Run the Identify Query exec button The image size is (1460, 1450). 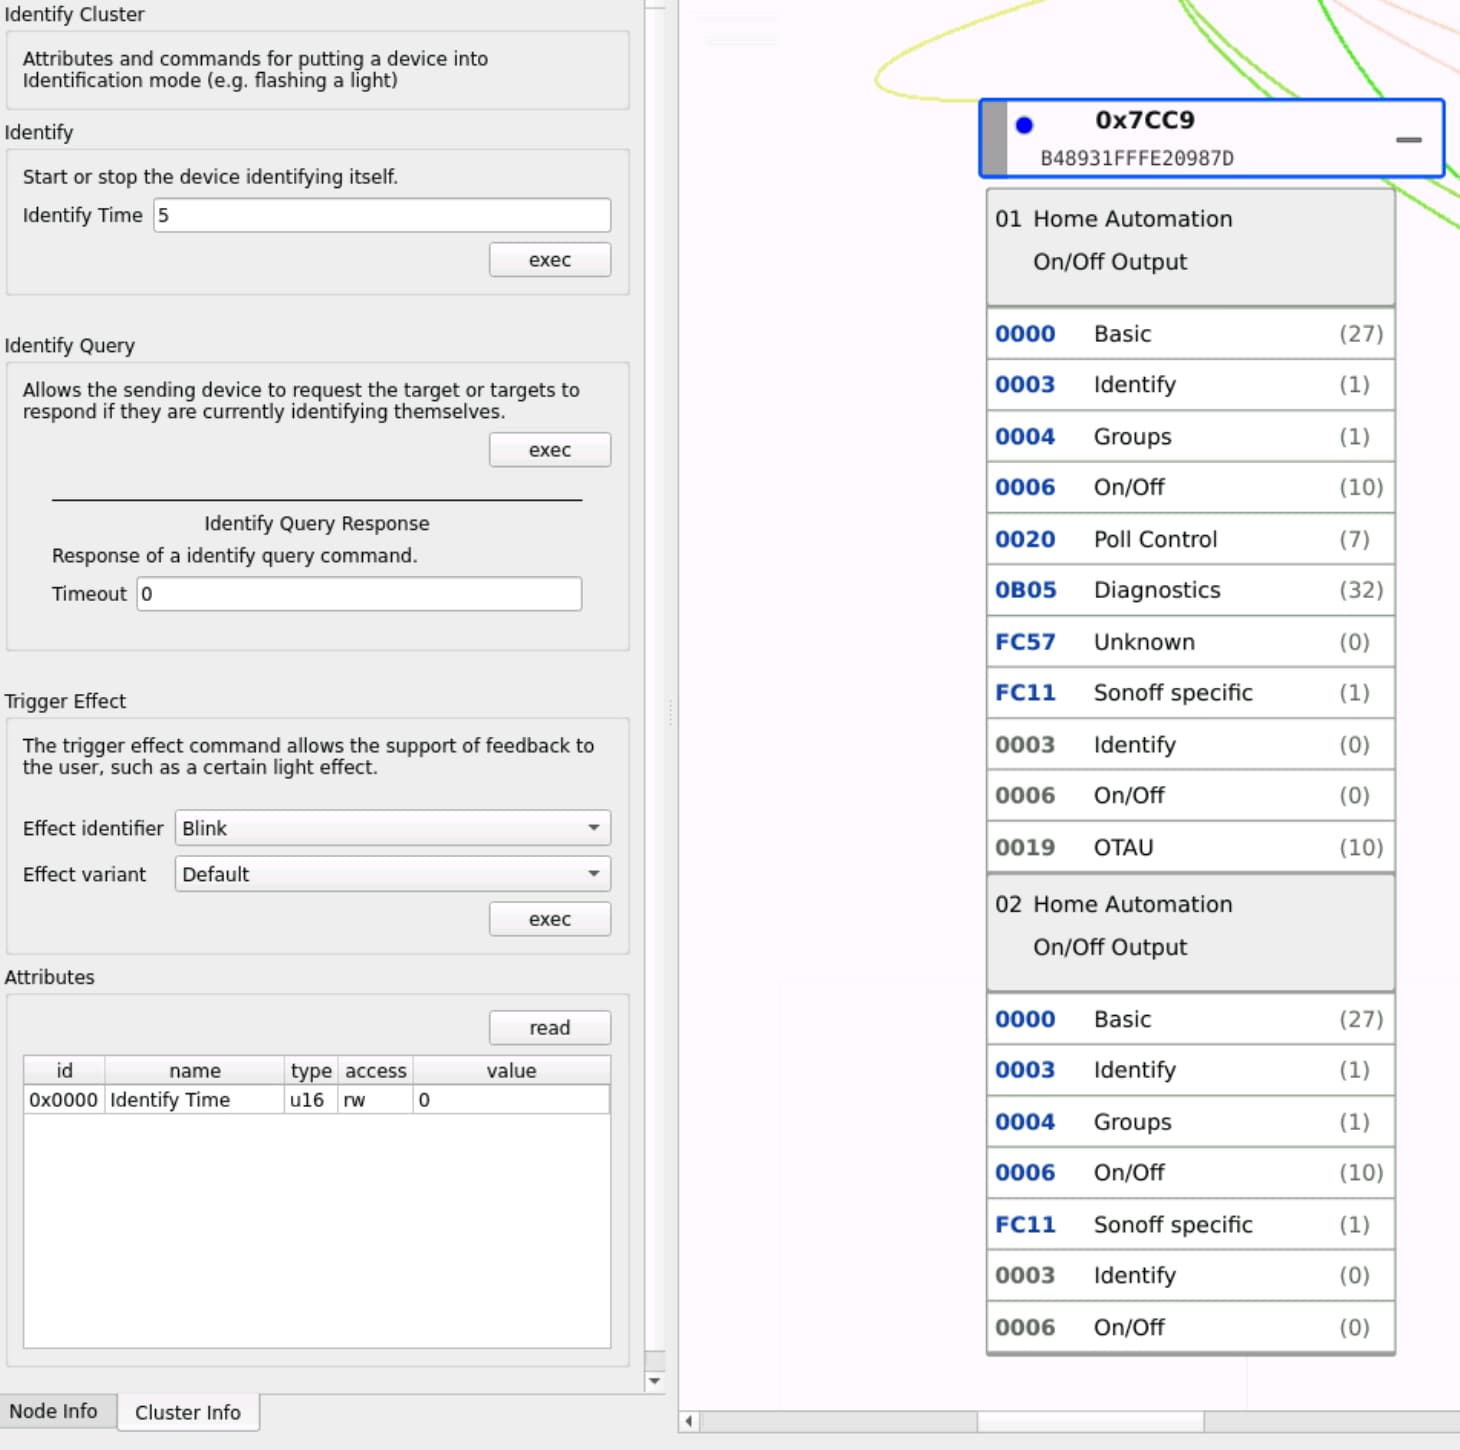(549, 450)
